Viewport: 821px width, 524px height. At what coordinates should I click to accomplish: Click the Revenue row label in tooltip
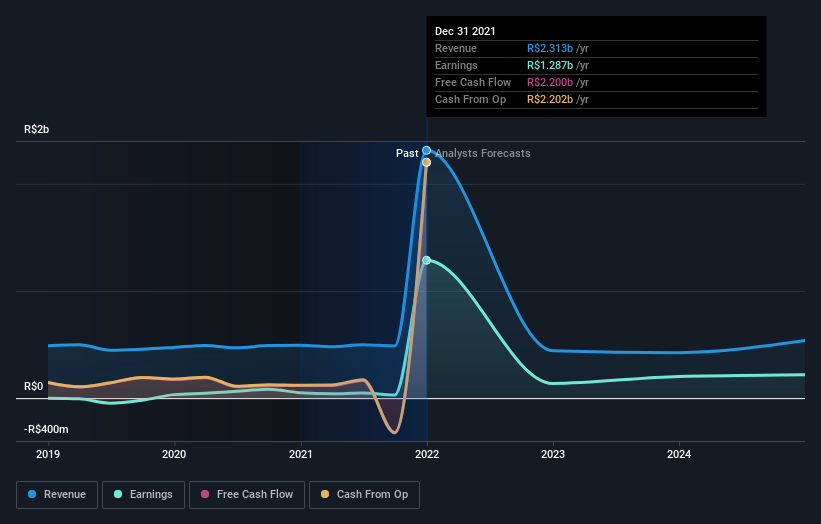(456, 48)
